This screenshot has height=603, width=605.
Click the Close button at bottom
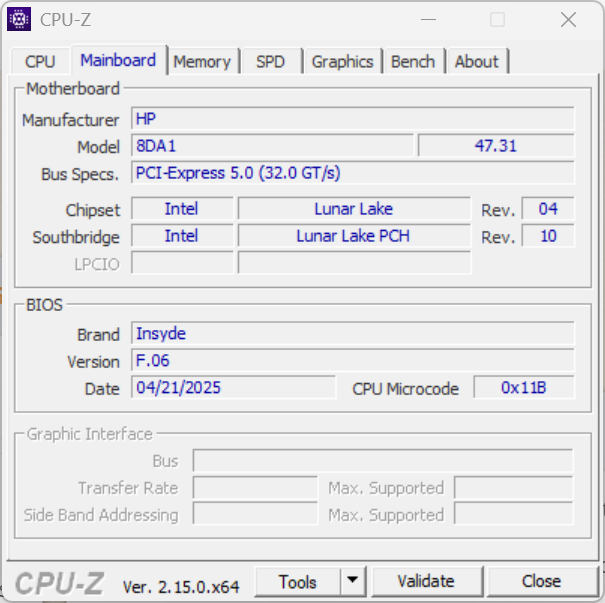click(x=542, y=581)
